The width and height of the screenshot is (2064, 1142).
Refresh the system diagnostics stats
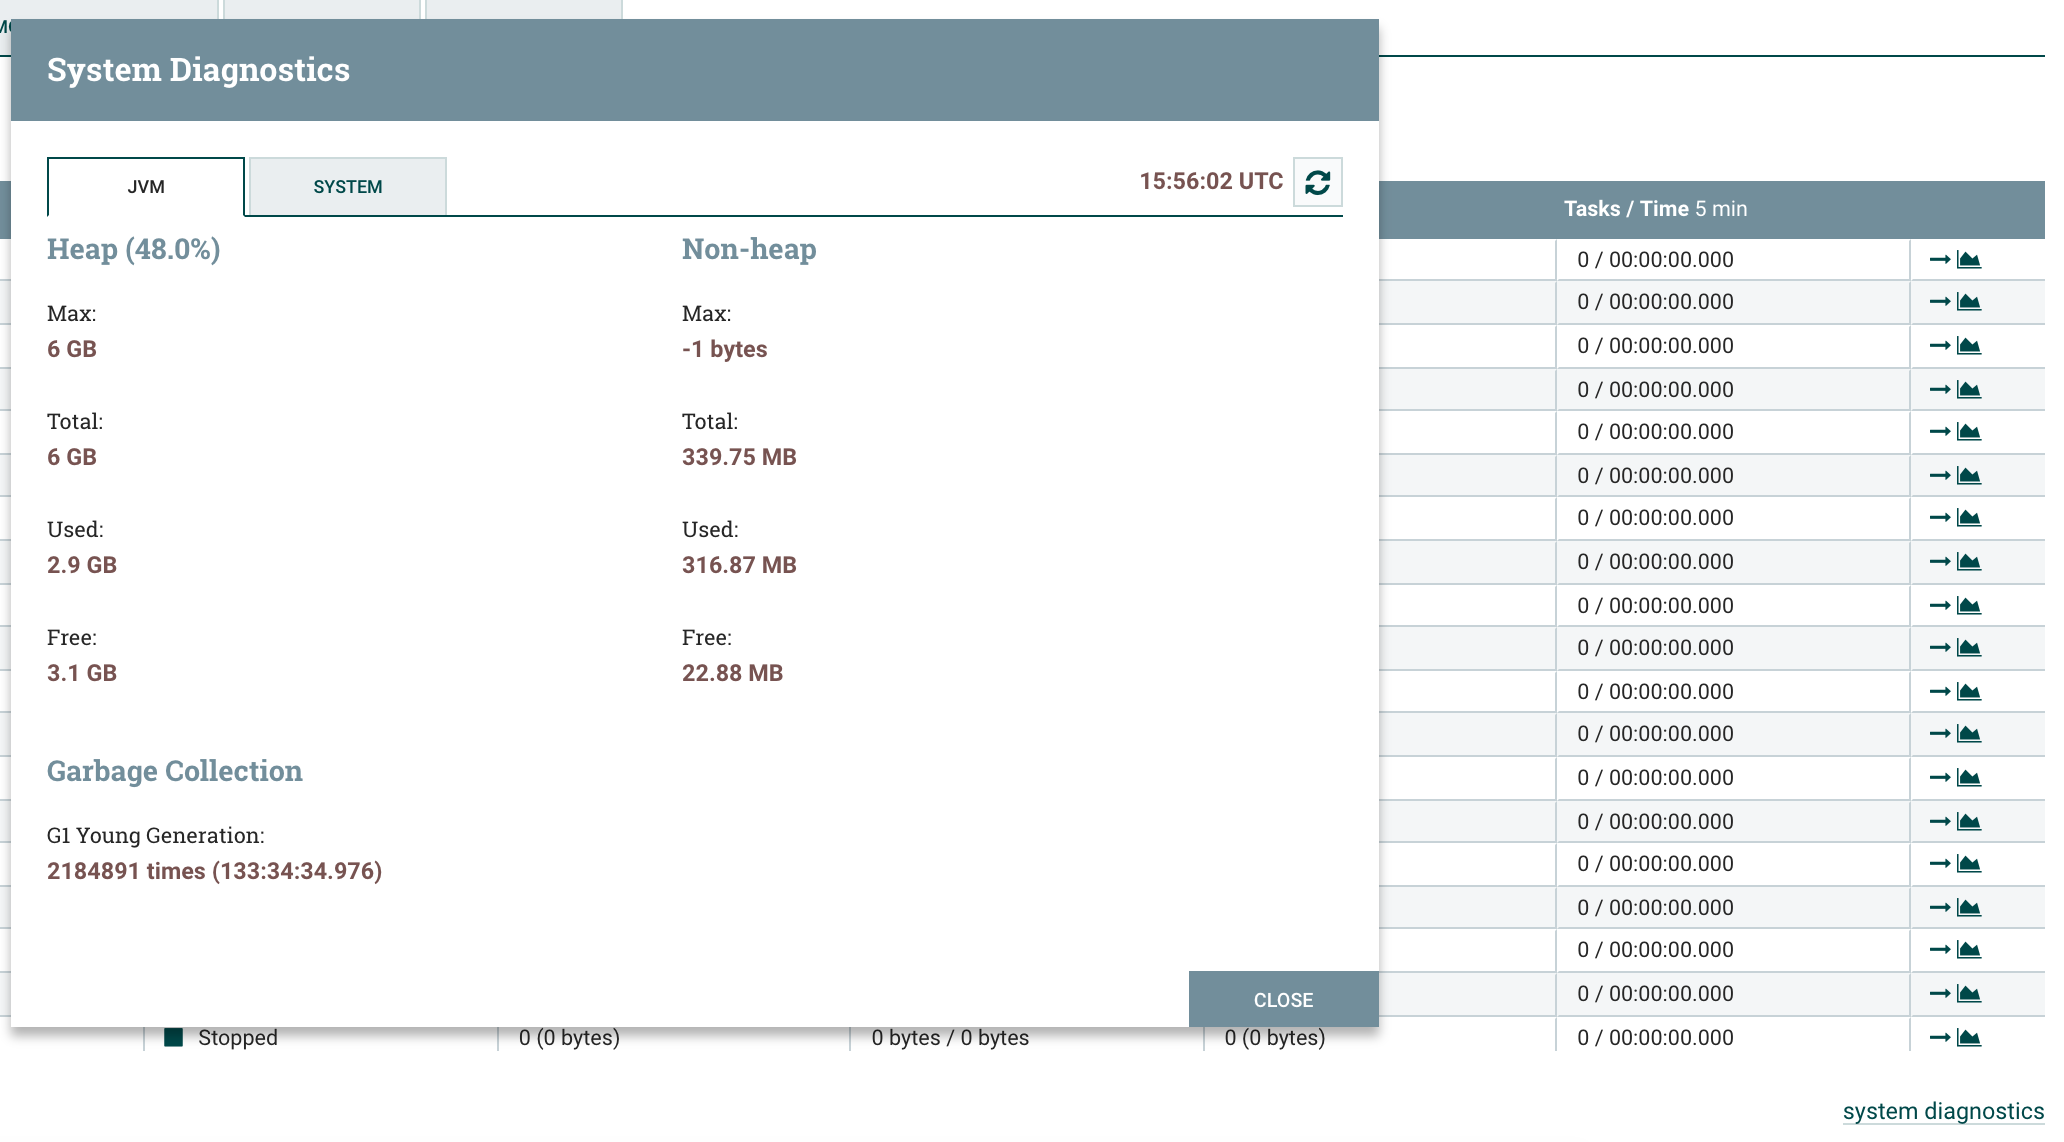(1317, 182)
